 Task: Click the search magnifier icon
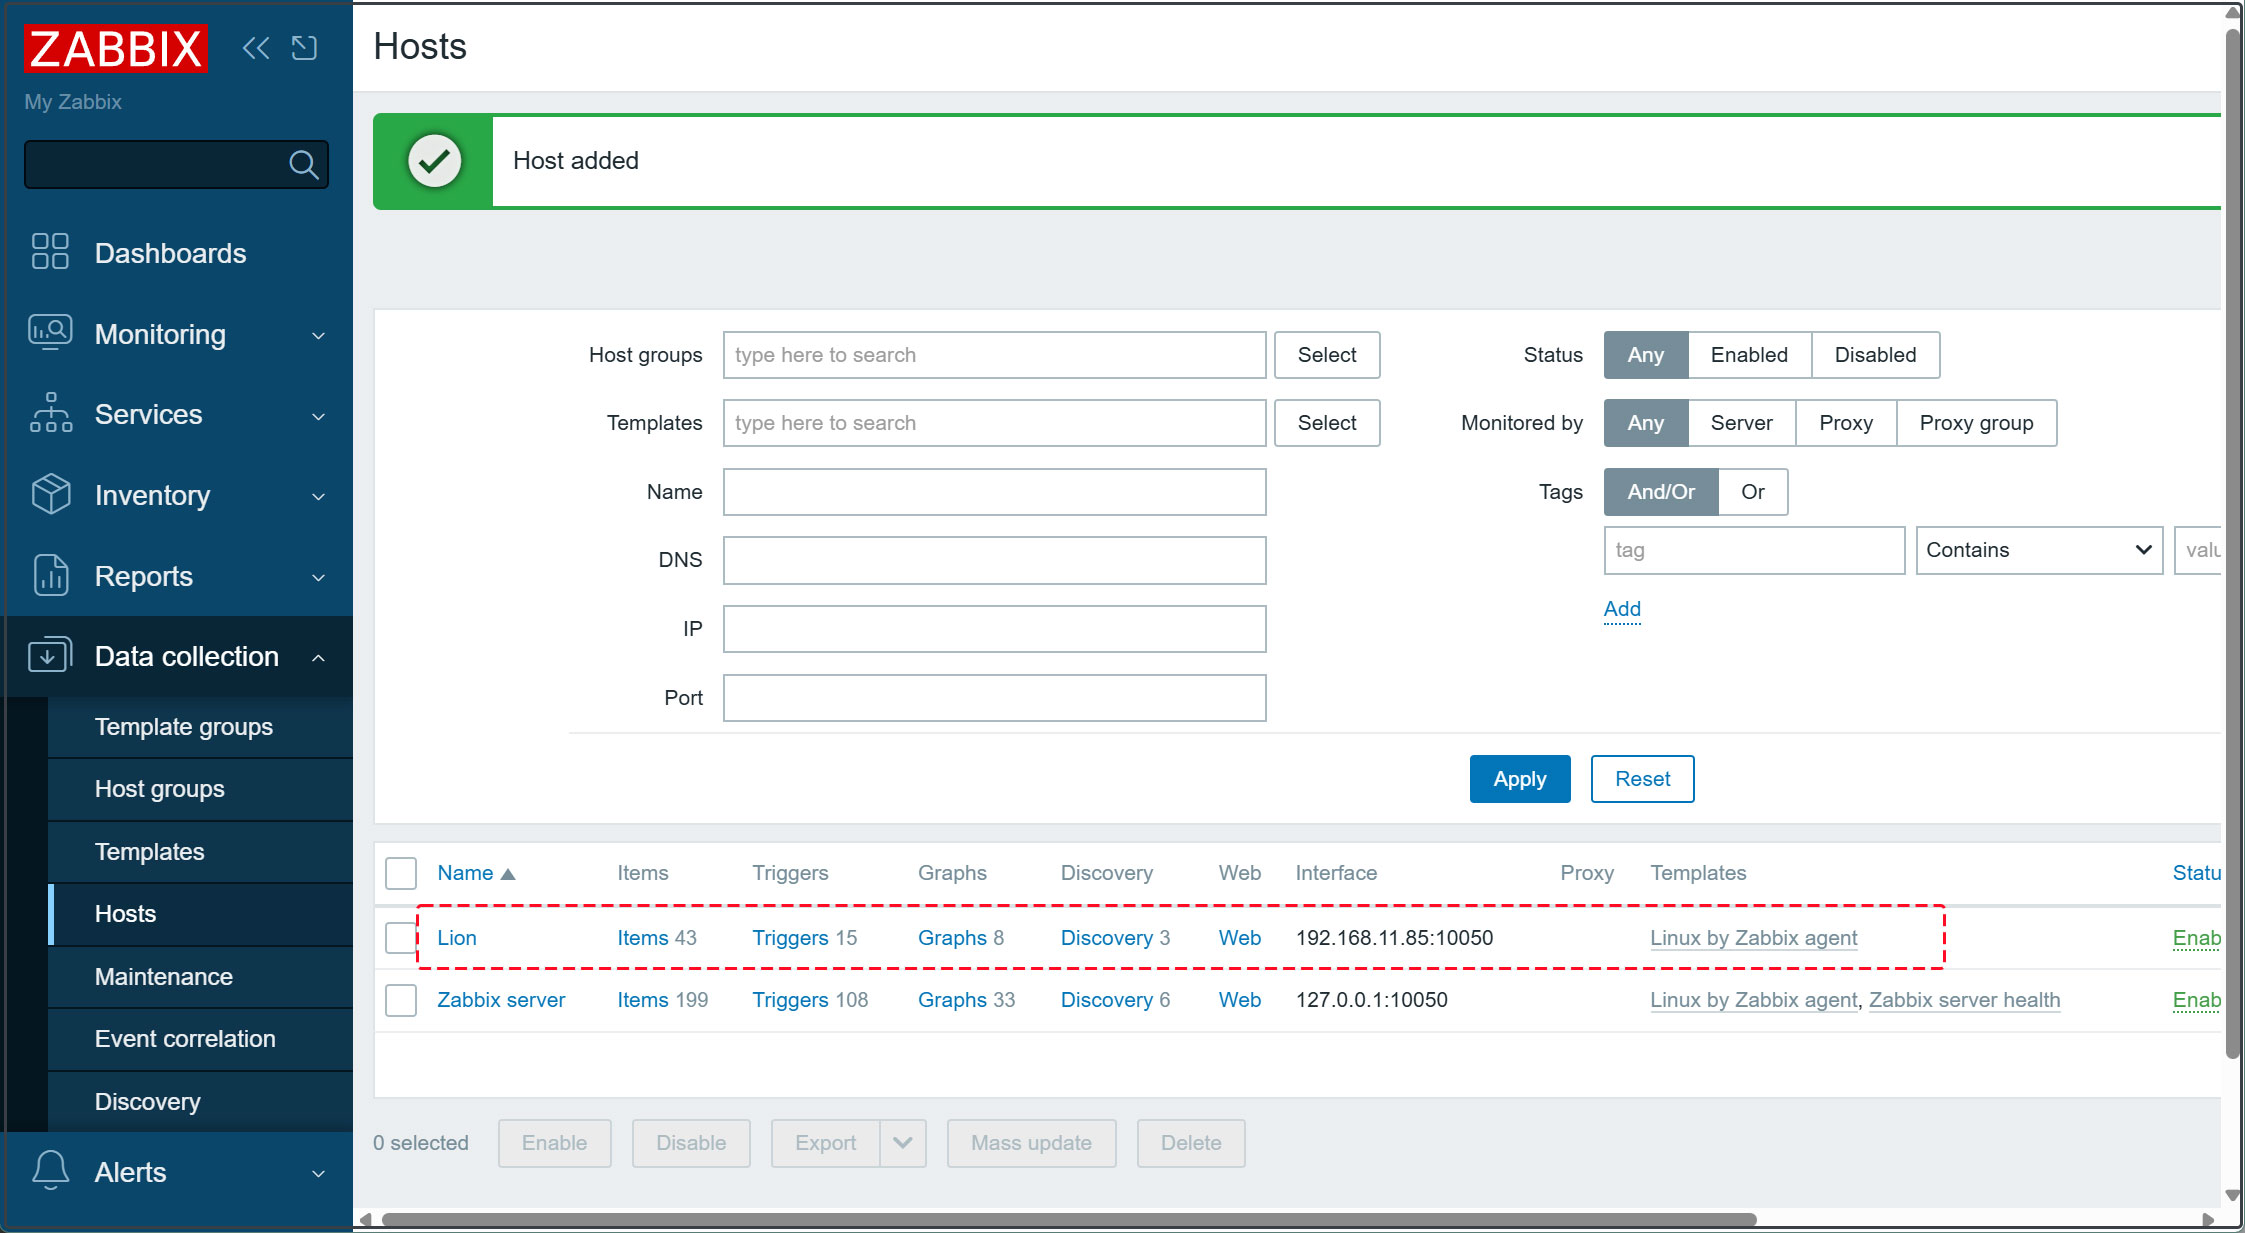click(303, 164)
